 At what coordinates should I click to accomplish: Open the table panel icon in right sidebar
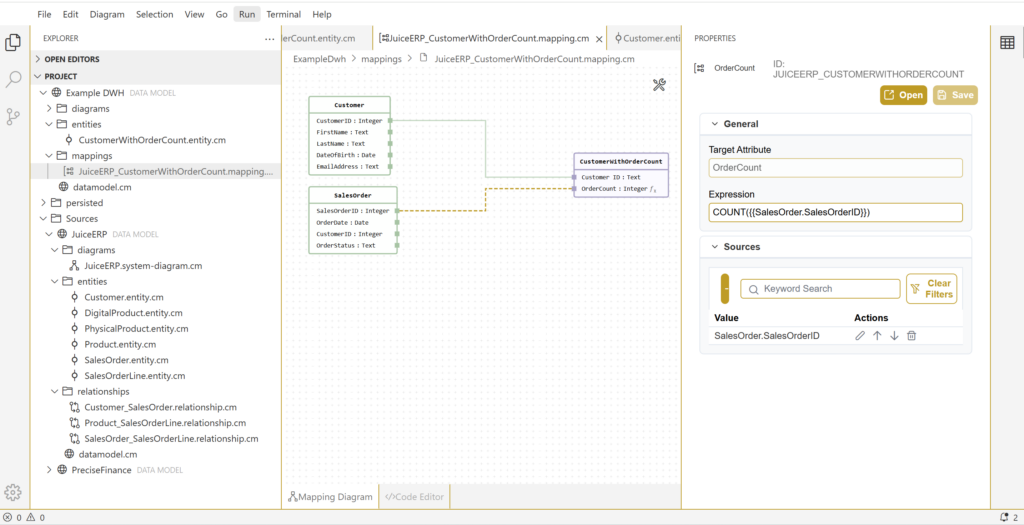coord(1007,42)
